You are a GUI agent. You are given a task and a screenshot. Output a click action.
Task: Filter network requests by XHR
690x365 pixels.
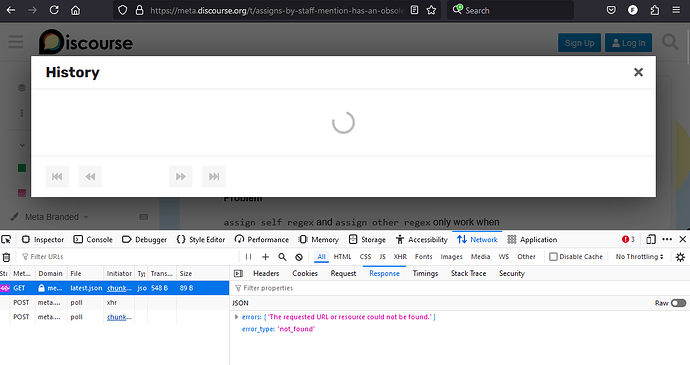point(400,257)
